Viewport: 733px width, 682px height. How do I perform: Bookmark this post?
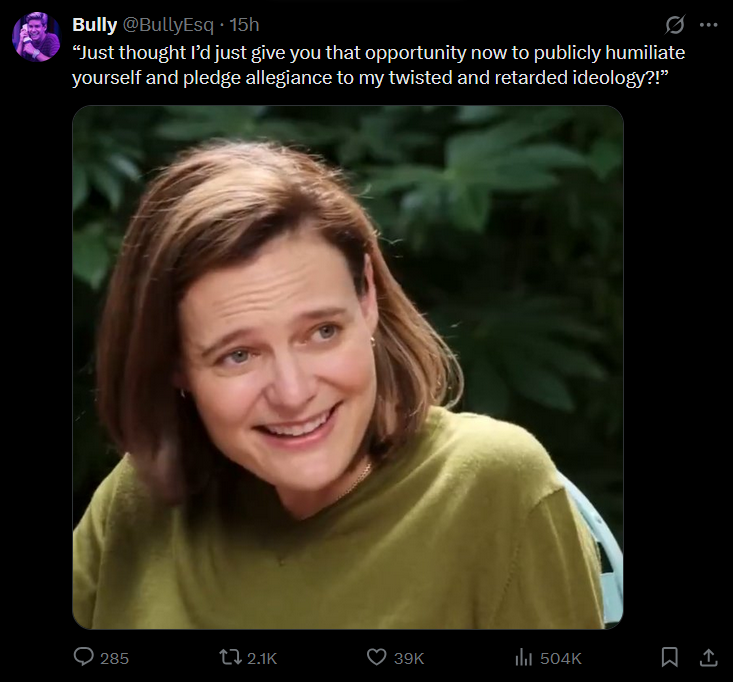click(x=670, y=657)
